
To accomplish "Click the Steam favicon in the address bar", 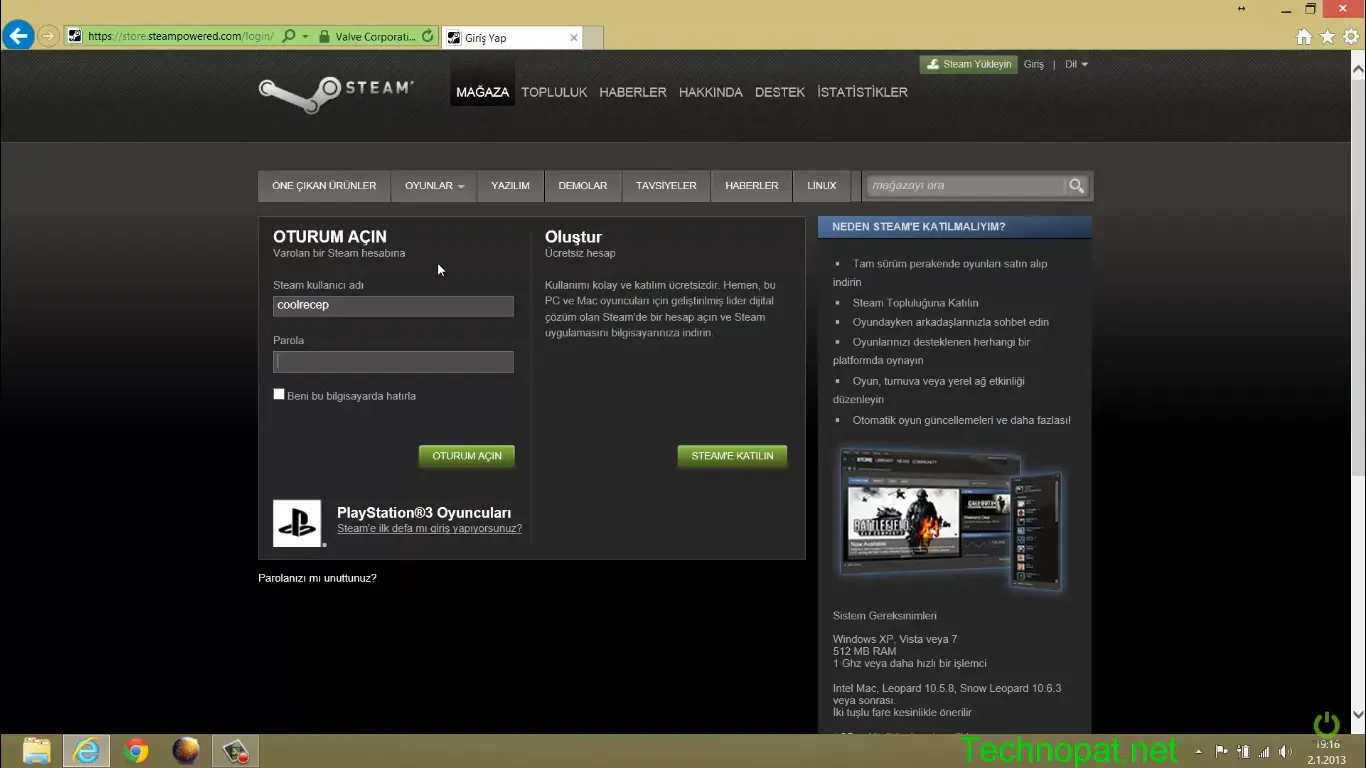I will [x=74, y=37].
